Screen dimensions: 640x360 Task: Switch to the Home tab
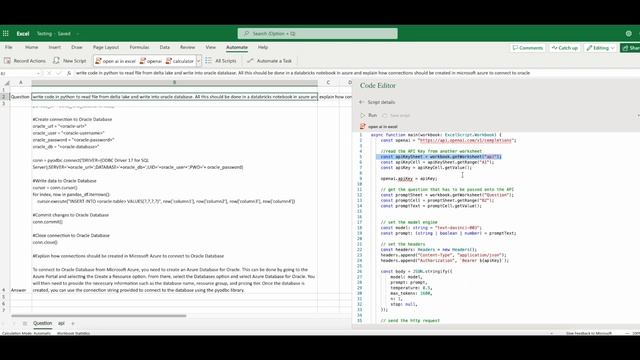click(31, 47)
